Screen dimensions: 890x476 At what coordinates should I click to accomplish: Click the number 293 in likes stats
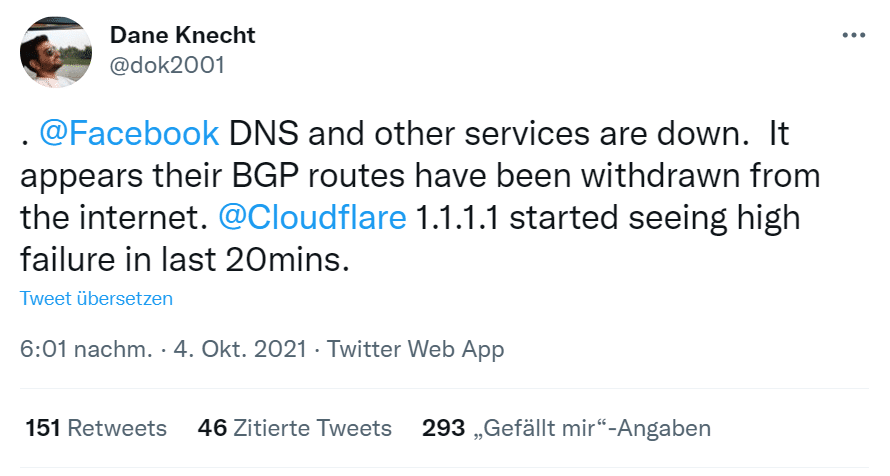[443, 428]
